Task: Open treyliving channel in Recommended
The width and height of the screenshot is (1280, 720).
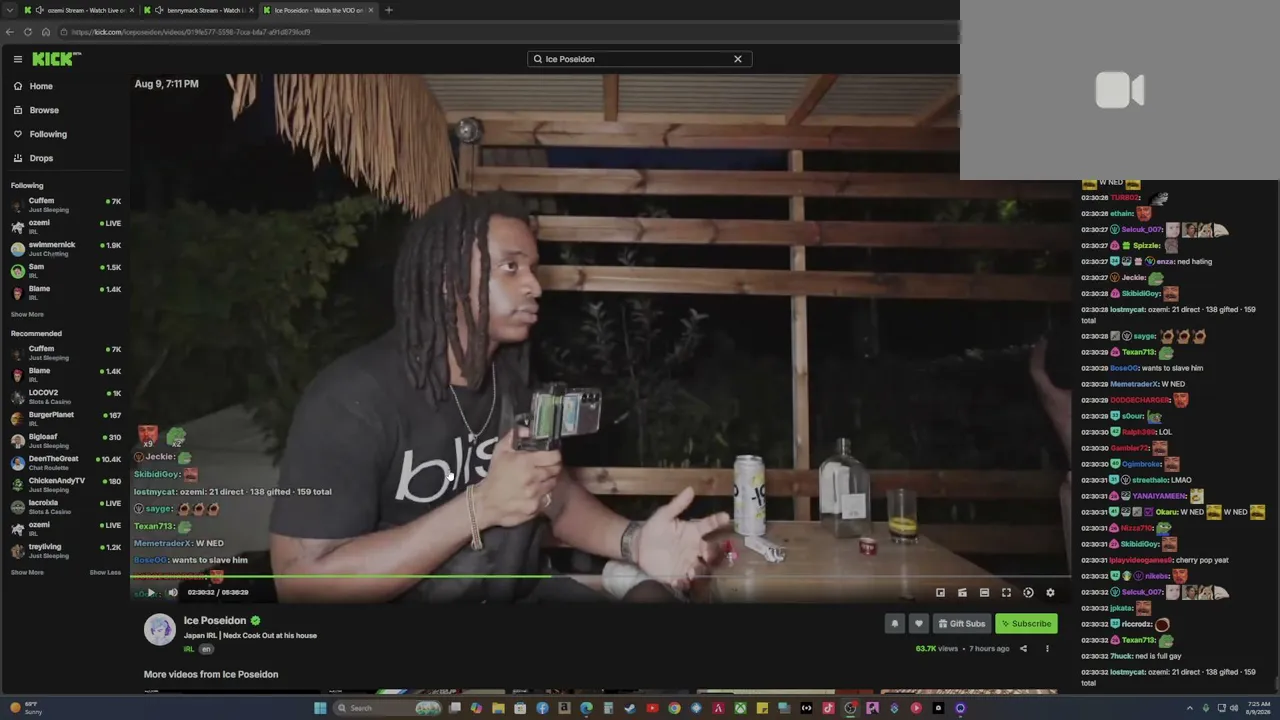Action: coord(66,551)
